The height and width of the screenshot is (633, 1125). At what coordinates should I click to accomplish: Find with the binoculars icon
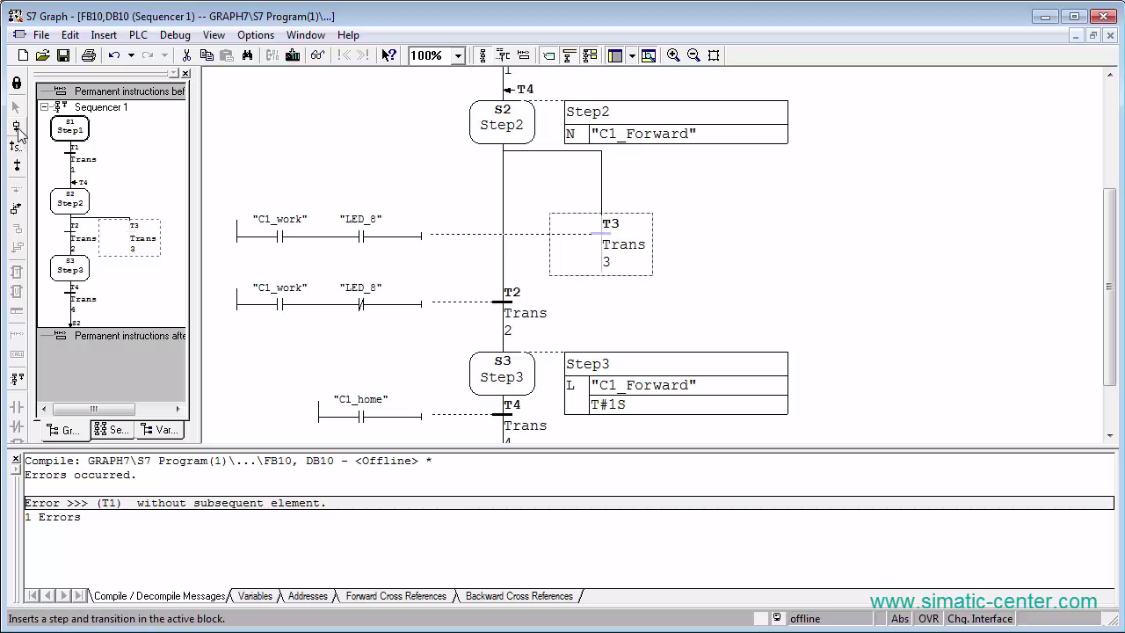pos(247,55)
